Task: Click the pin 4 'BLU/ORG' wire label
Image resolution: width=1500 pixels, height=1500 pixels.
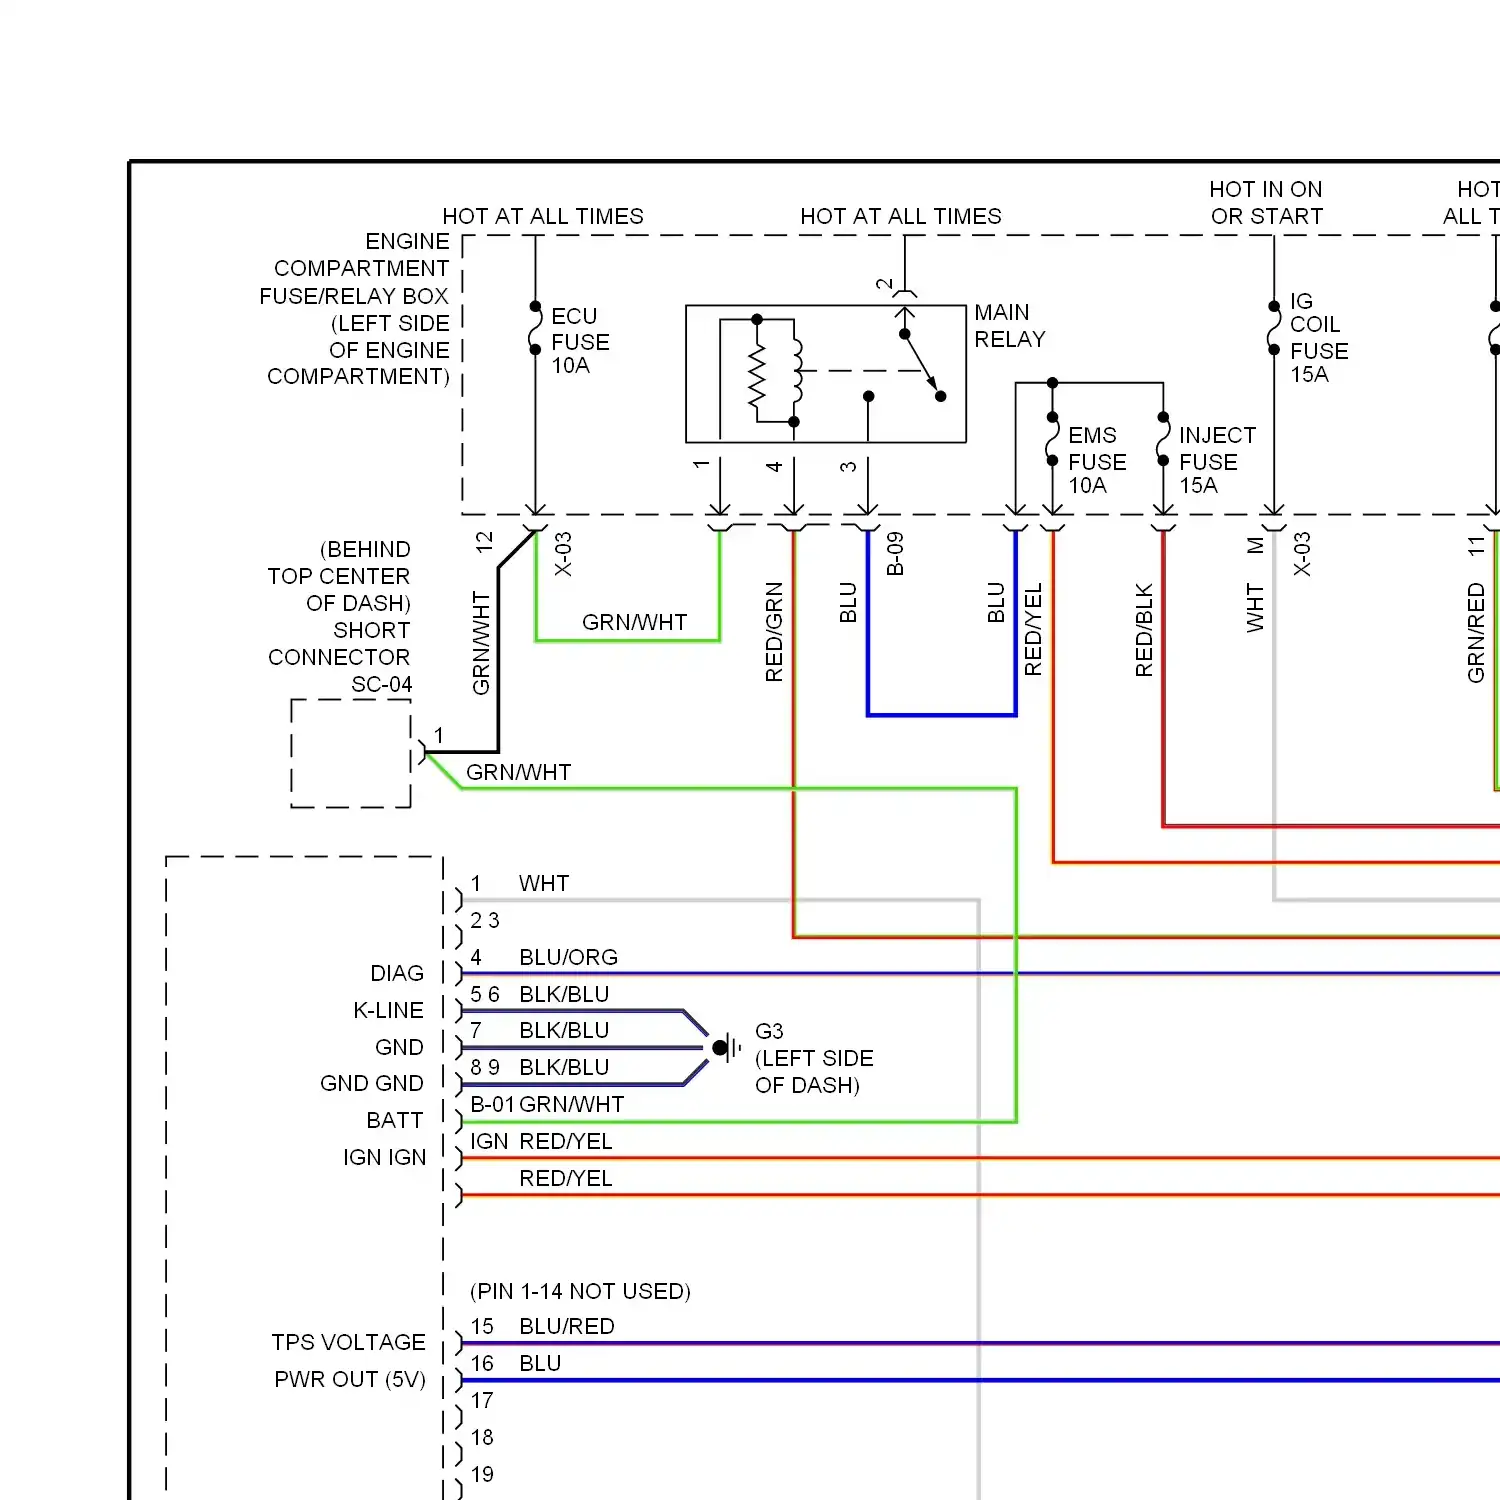Action: (568, 957)
